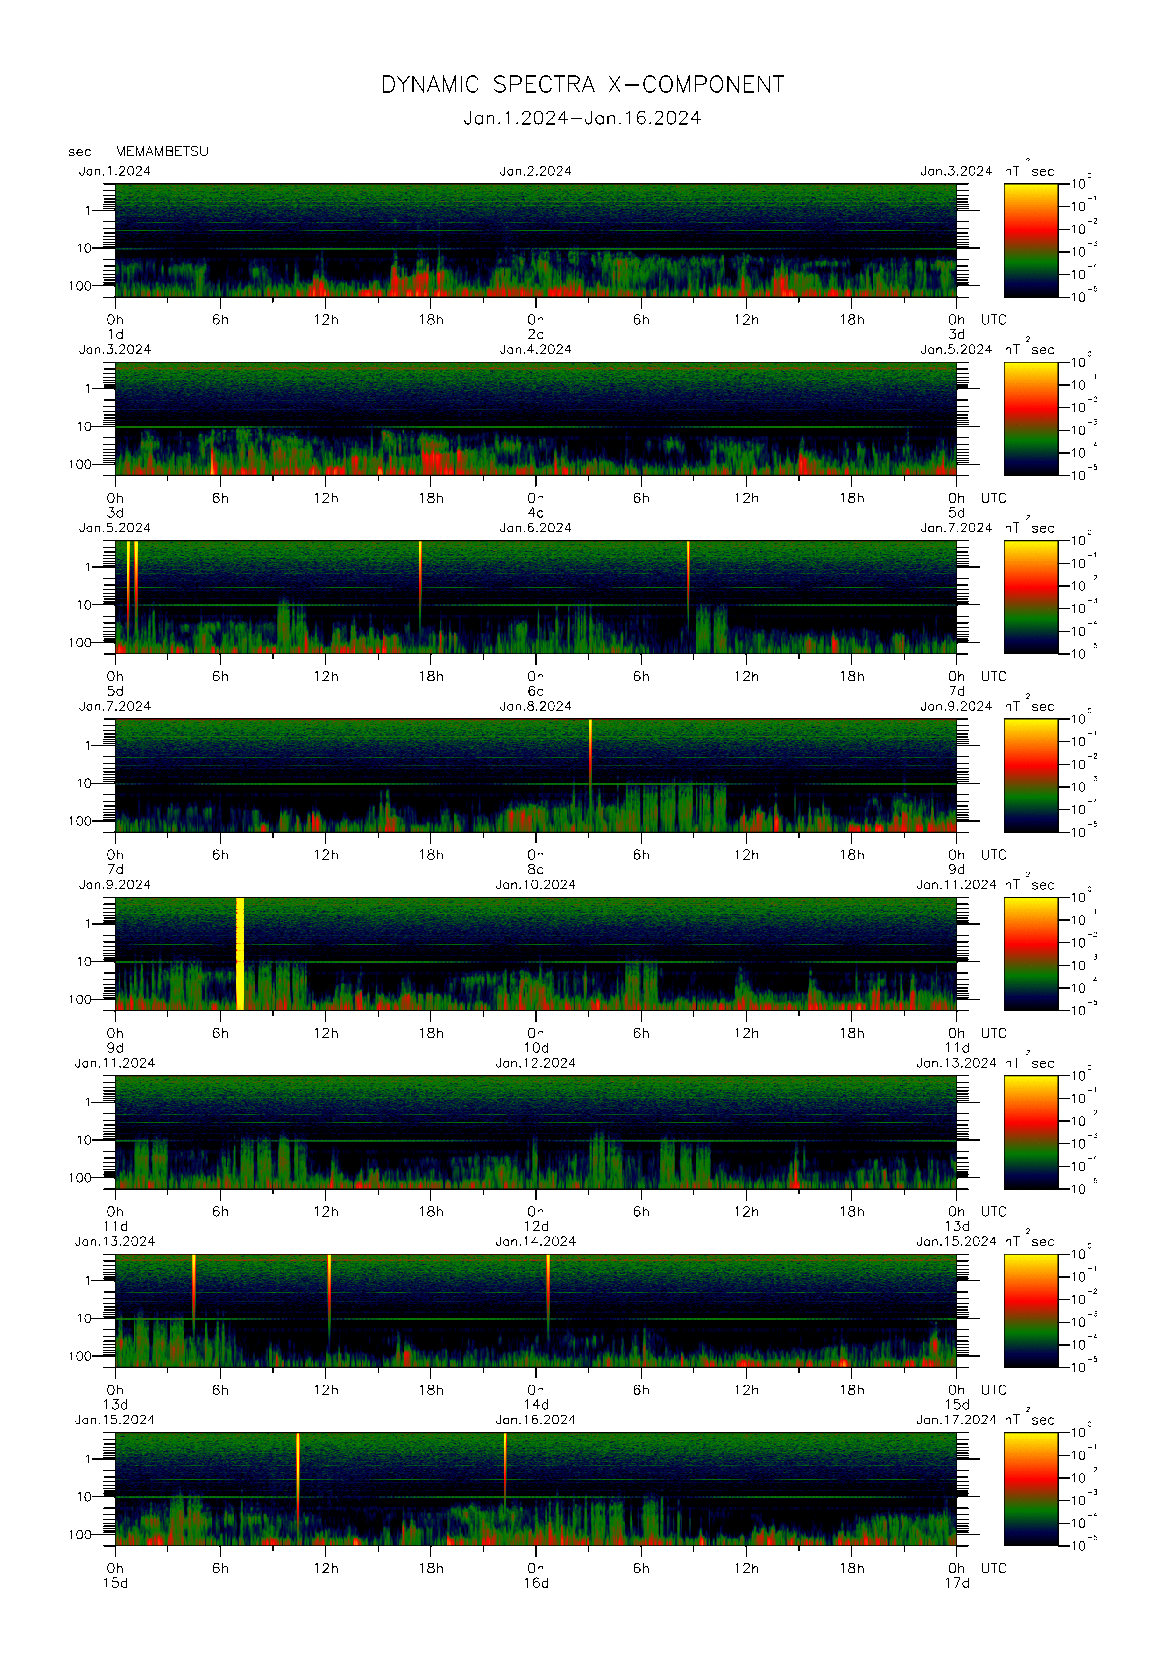Click the spectrogram panel centered on Jan.8.2024
This screenshot has width=1165, height=1679.
(x=536, y=775)
